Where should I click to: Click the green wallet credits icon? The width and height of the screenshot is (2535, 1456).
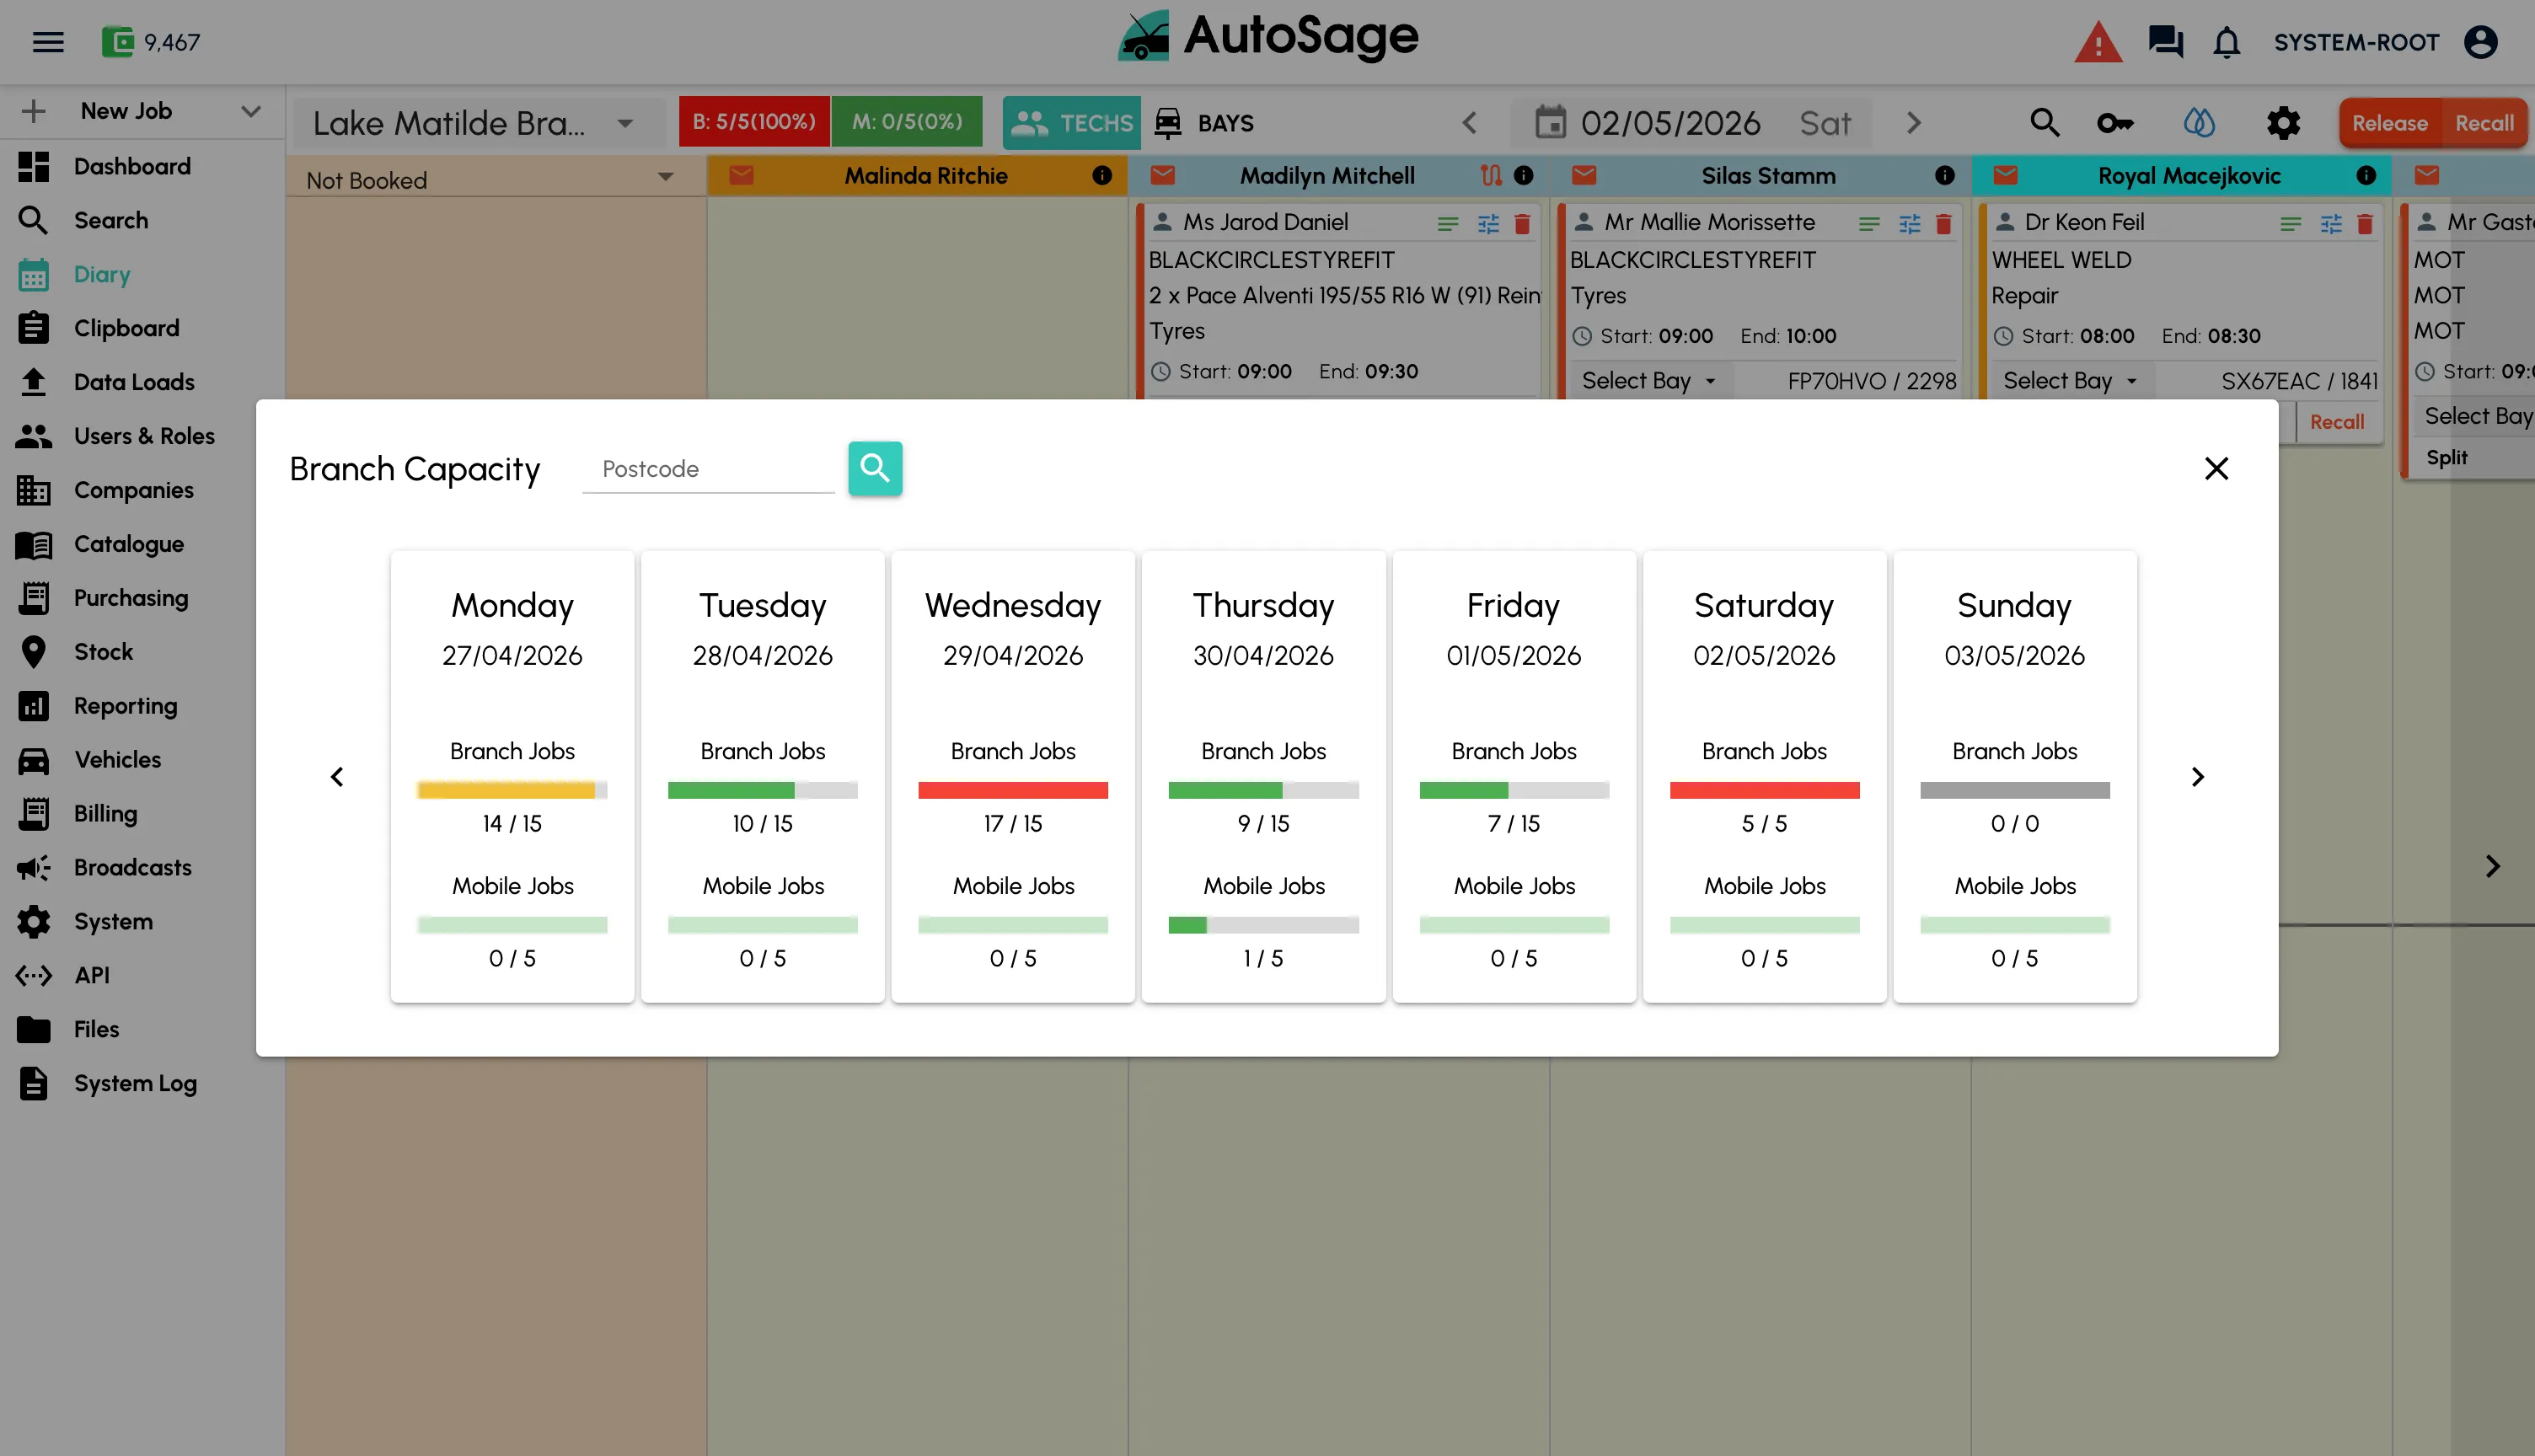pyautogui.click(x=117, y=42)
